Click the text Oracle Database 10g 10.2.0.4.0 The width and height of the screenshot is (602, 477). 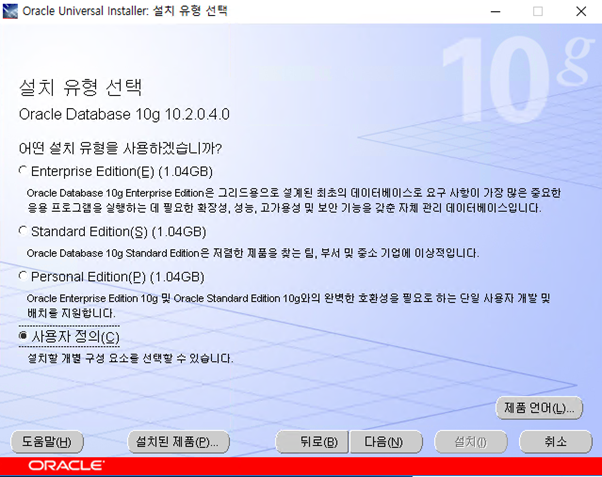[x=124, y=114]
